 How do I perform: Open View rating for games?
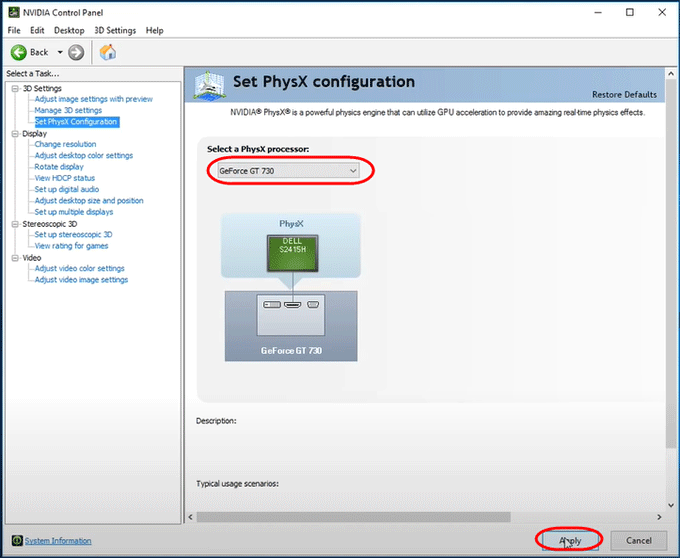pyautogui.click(x=72, y=245)
